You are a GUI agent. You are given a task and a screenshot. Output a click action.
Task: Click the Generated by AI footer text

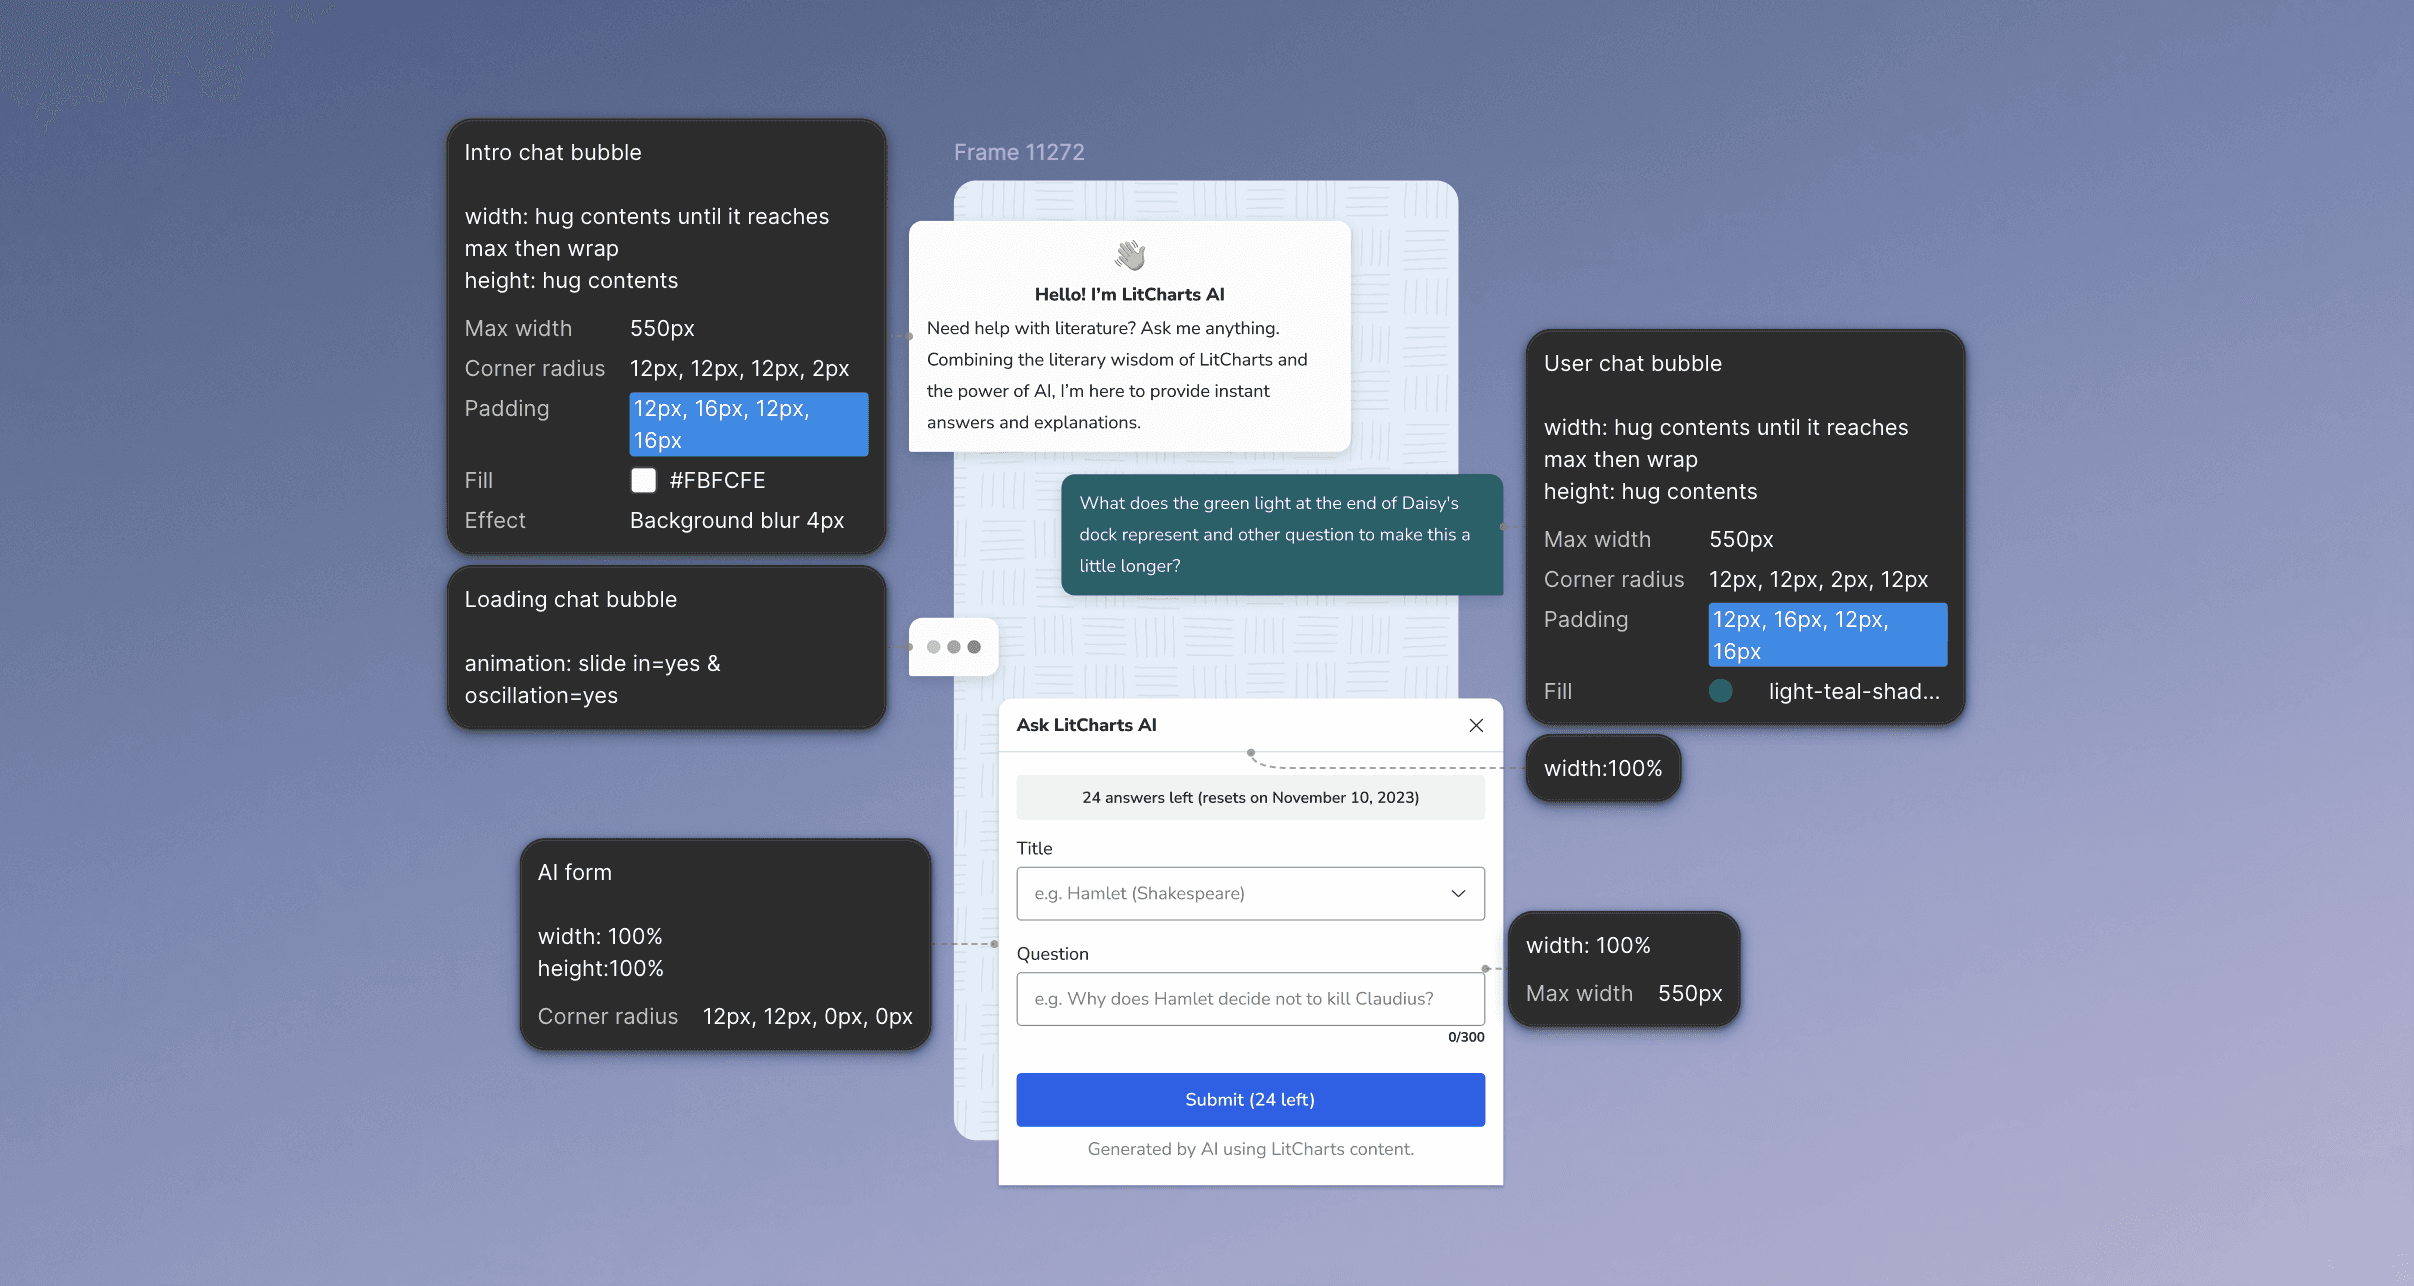coord(1249,1149)
